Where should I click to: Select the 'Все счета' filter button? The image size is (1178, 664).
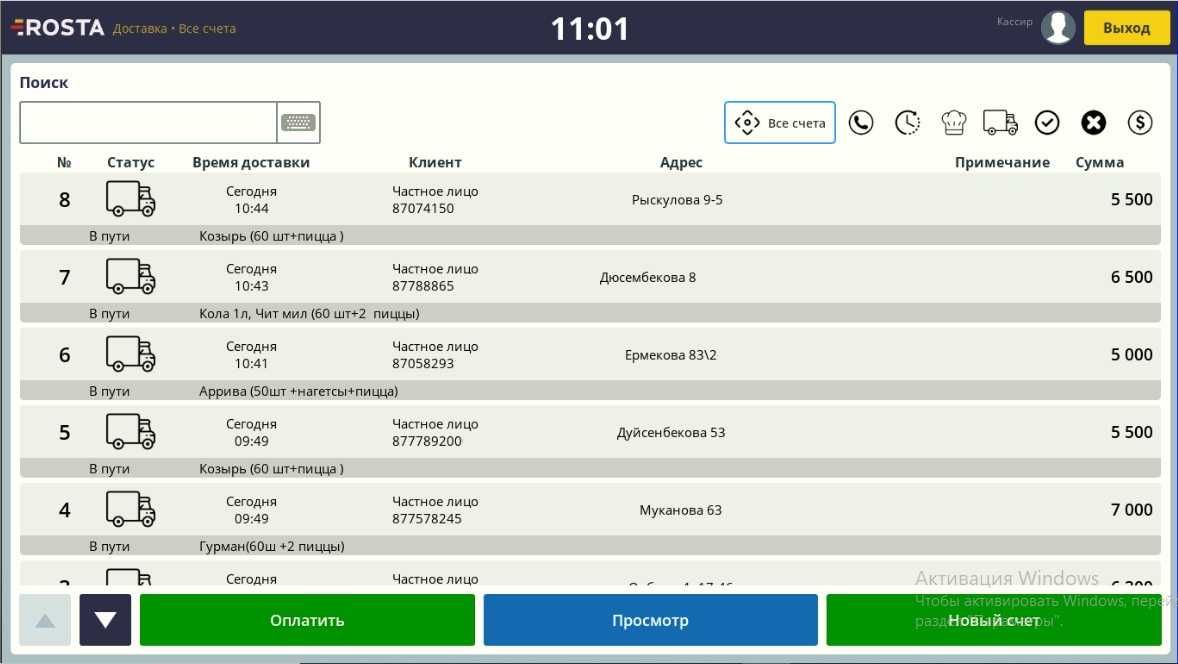click(x=779, y=122)
